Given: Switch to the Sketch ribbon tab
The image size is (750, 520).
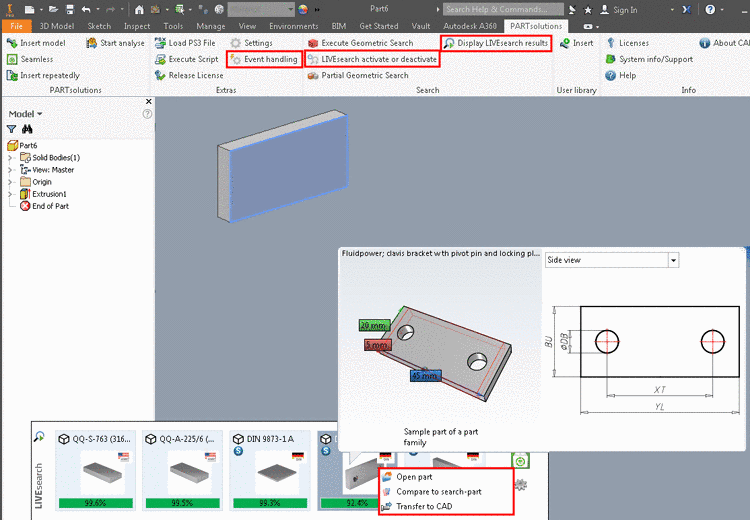Looking at the screenshot, I should click(99, 25).
